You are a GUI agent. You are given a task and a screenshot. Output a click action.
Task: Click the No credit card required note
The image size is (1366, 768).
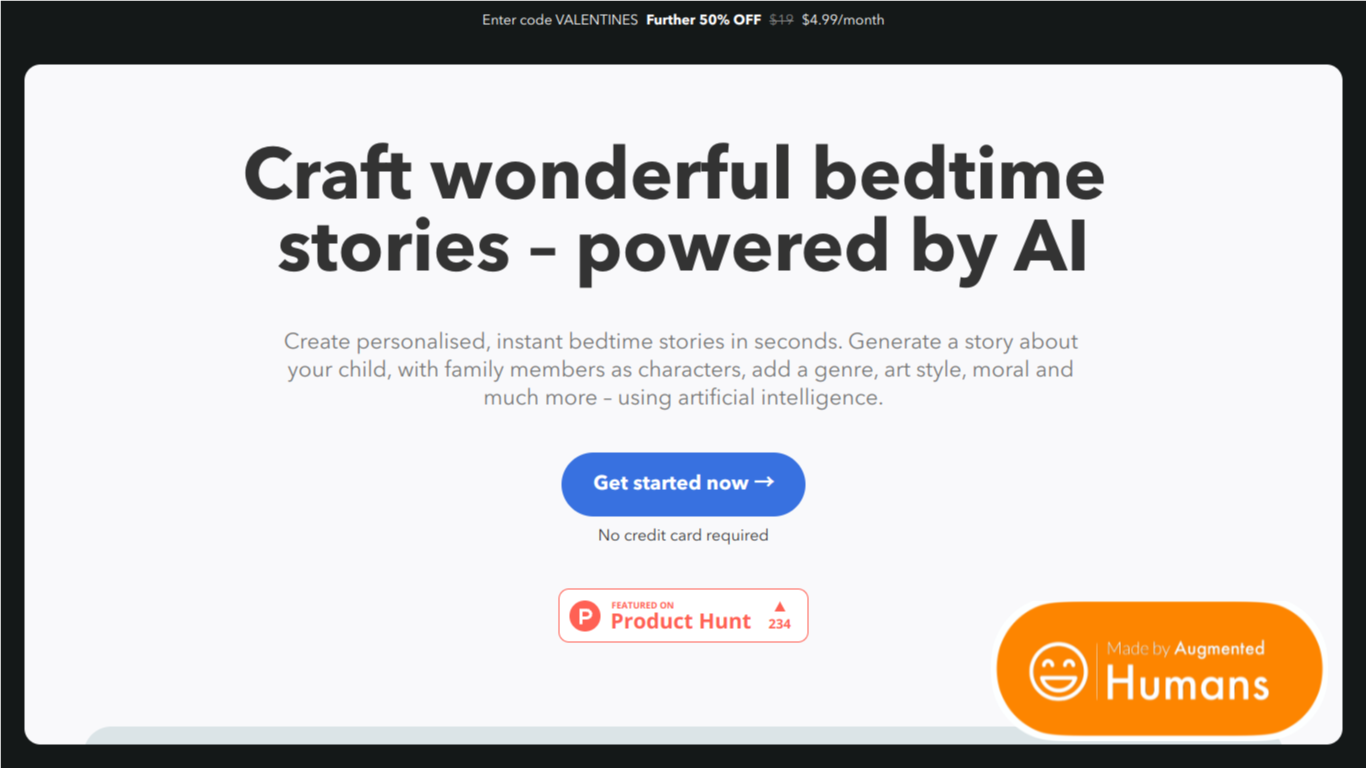click(x=683, y=535)
